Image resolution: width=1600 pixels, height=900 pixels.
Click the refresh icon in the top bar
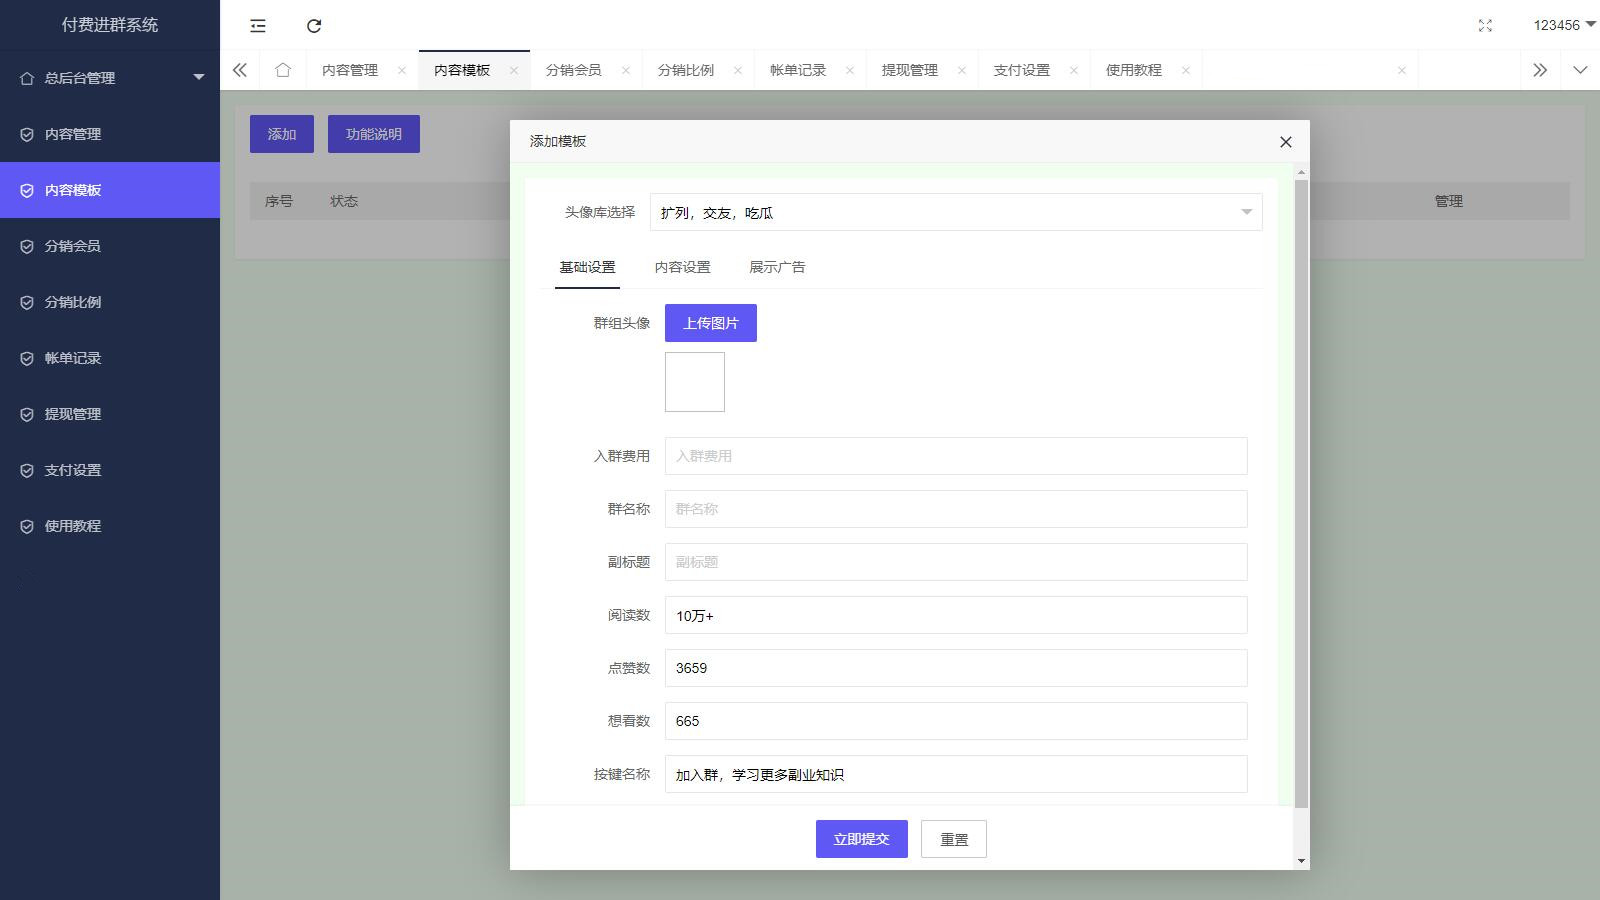pos(314,26)
